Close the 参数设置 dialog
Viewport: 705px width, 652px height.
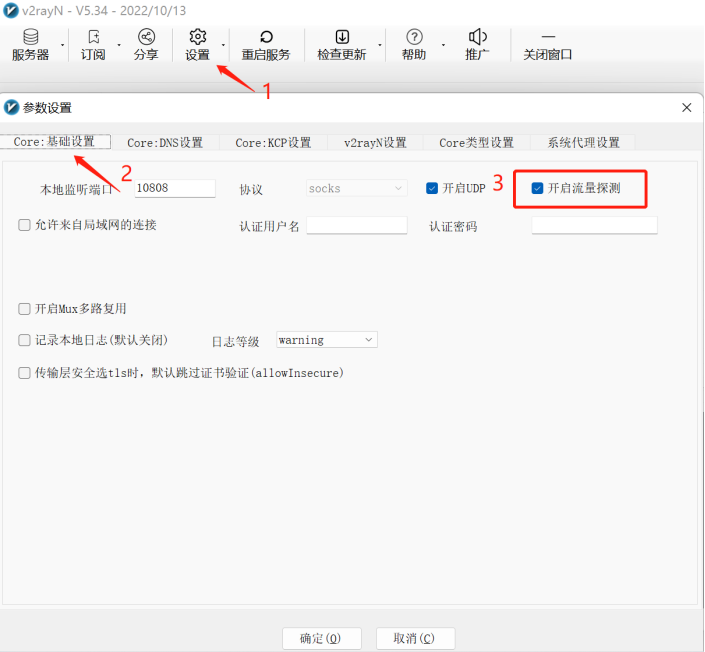[x=687, y=108]
